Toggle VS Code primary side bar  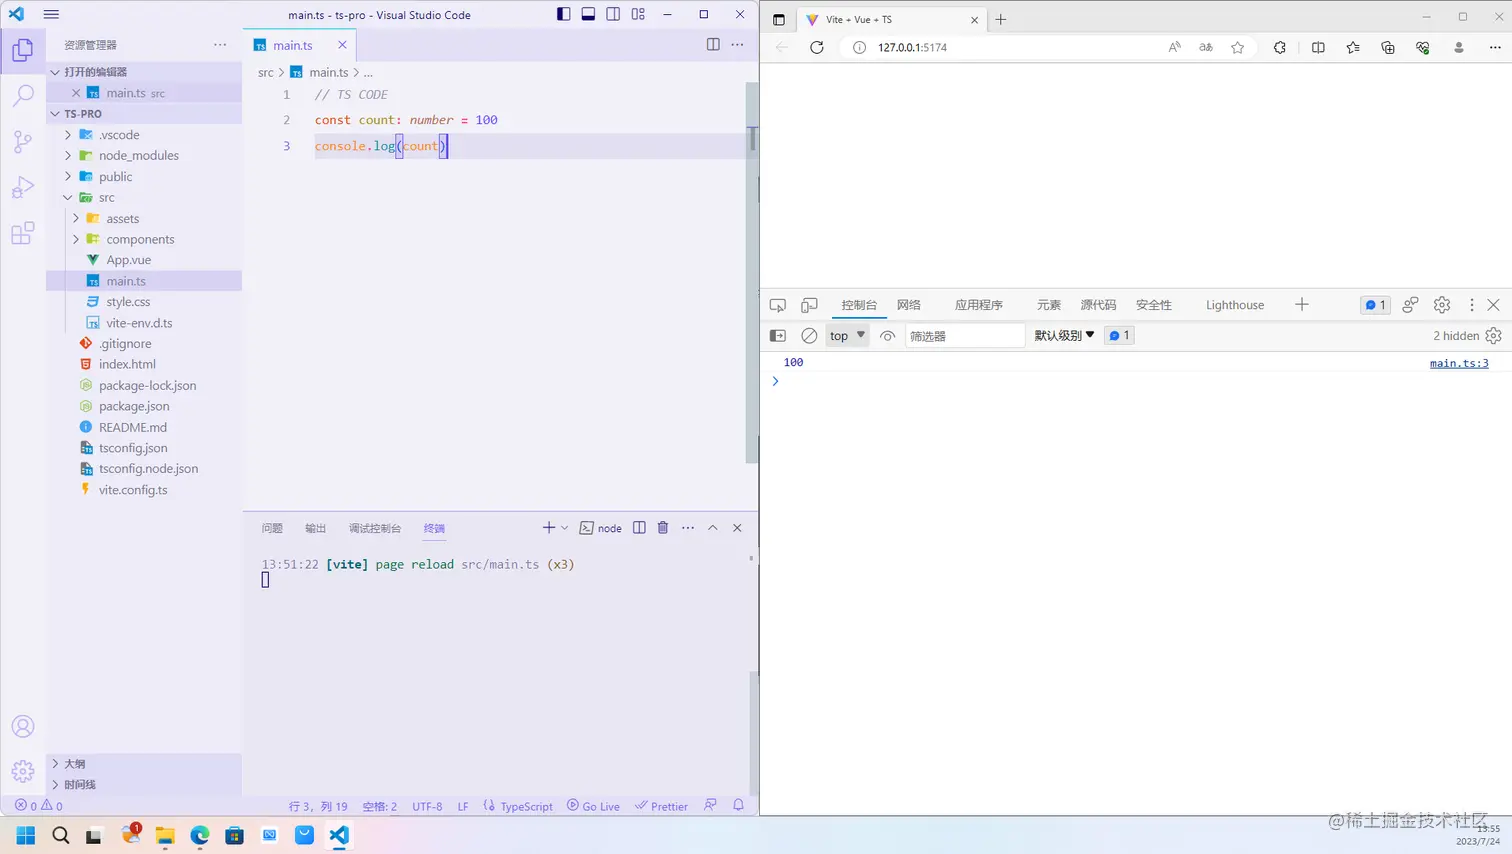point(564,14)
